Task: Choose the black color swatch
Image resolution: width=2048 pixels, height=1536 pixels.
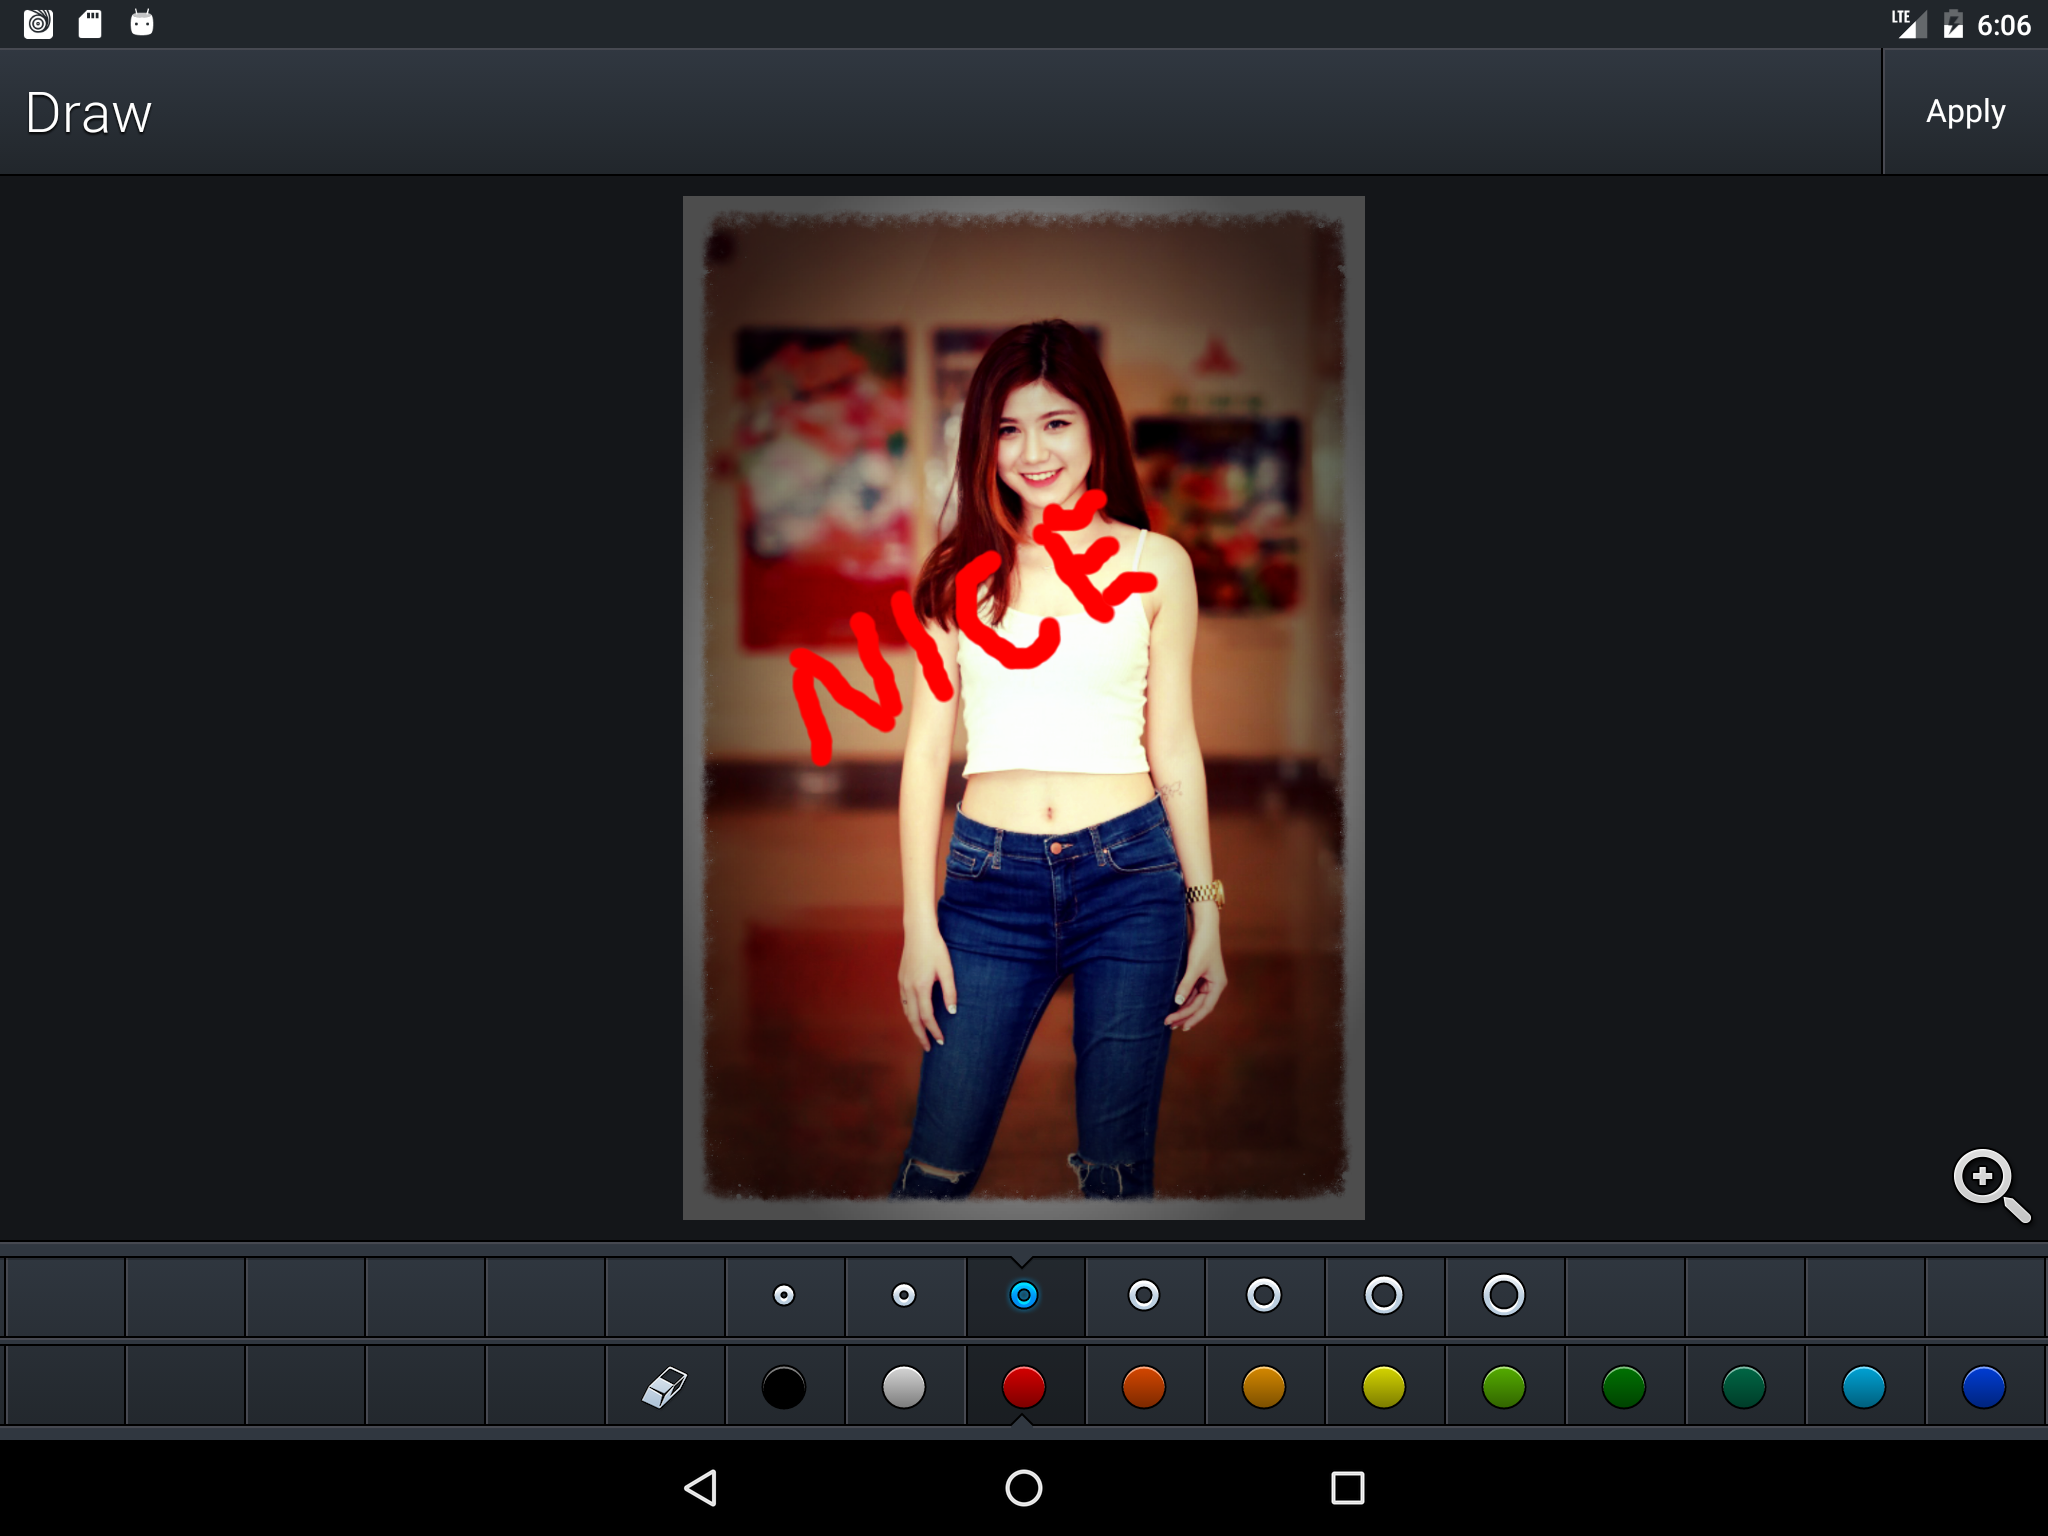Action: pos(784,1387)
